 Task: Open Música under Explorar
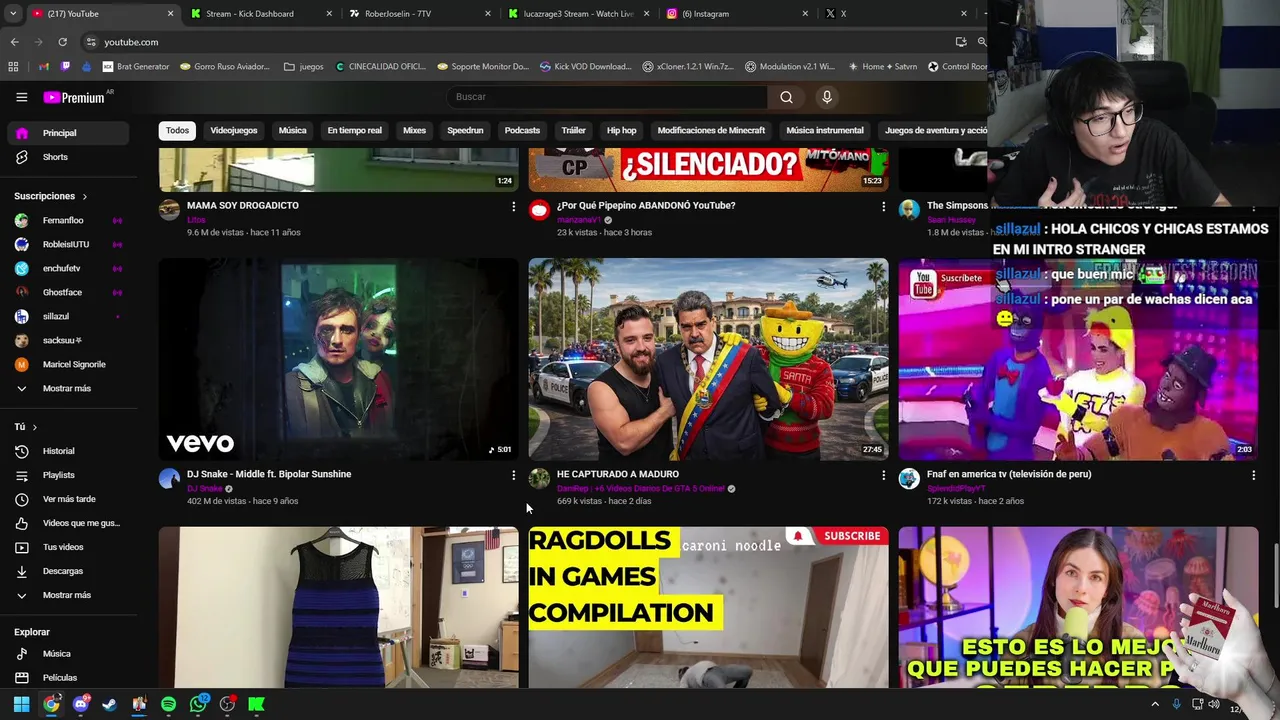coord(68,654)
